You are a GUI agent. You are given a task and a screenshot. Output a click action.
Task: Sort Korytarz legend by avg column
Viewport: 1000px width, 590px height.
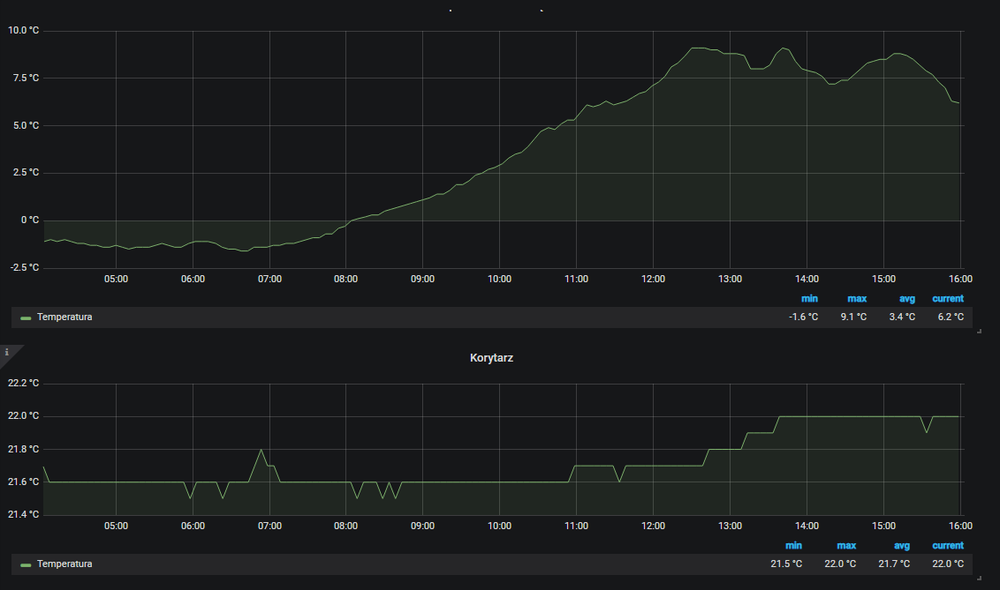click(x=902, y=545)
